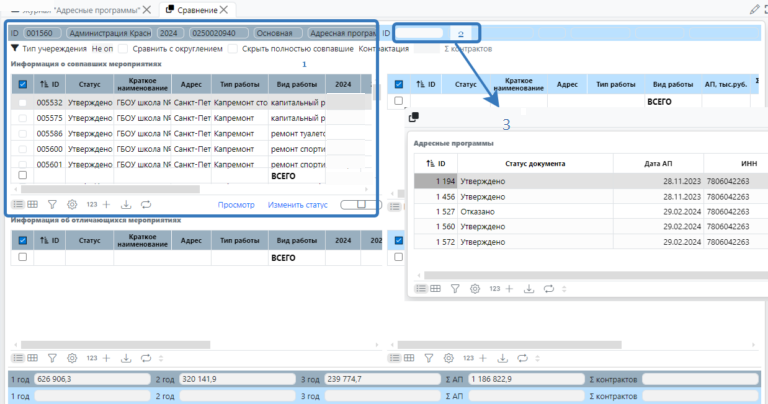Viewport: 768px width, 404px height.
Task: Click refresh icon in matching activities toolbar
Action: coord(146,204)
